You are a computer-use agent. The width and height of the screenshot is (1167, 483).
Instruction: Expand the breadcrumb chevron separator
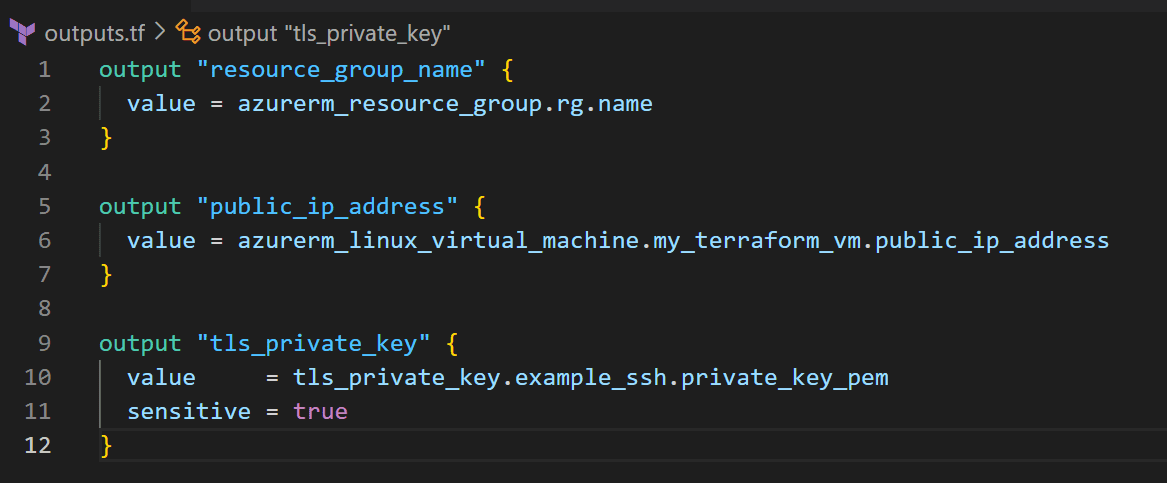(x=160, y=32)
